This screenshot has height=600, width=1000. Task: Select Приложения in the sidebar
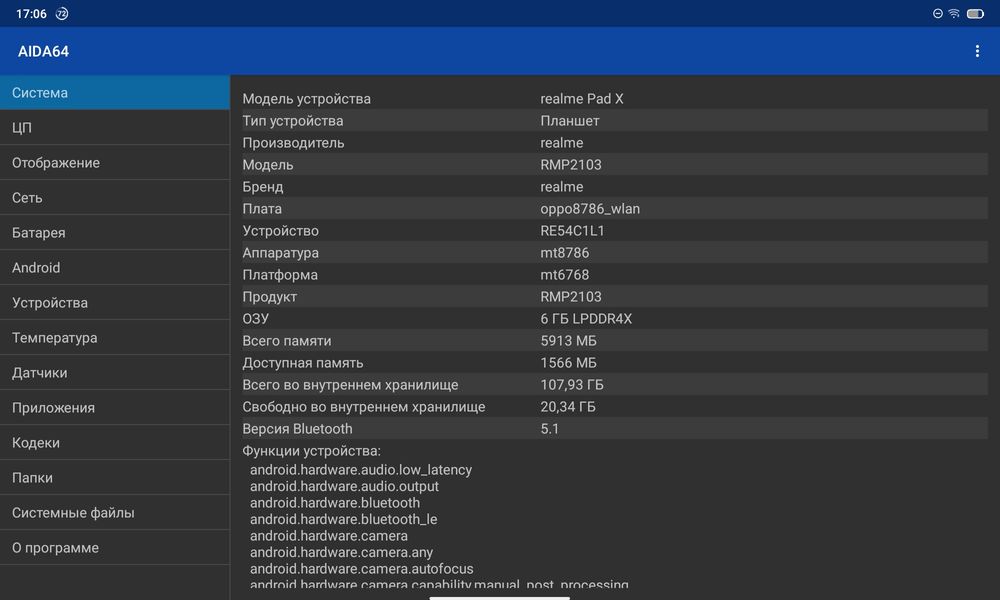tap(115, 408)
